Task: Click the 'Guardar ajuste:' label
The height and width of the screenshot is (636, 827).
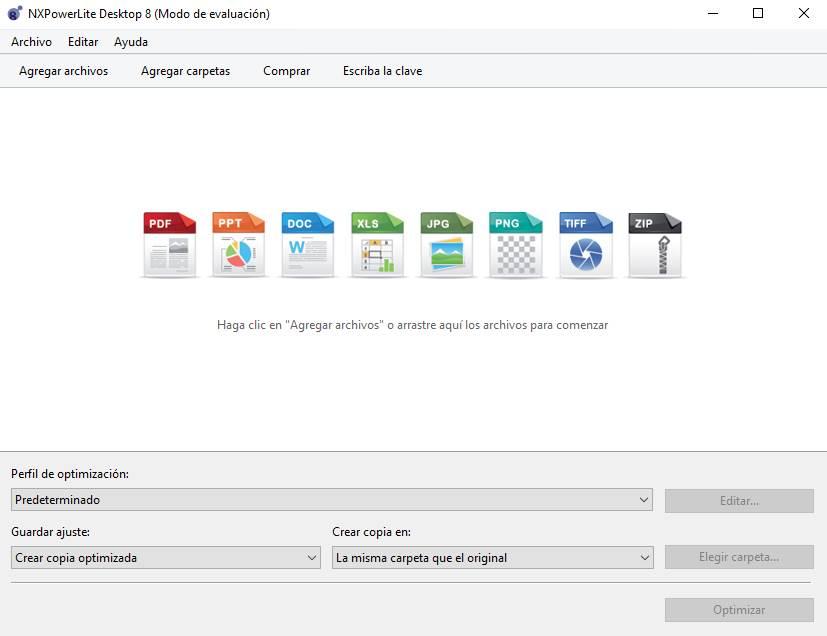Action: (x=50, y=532)
